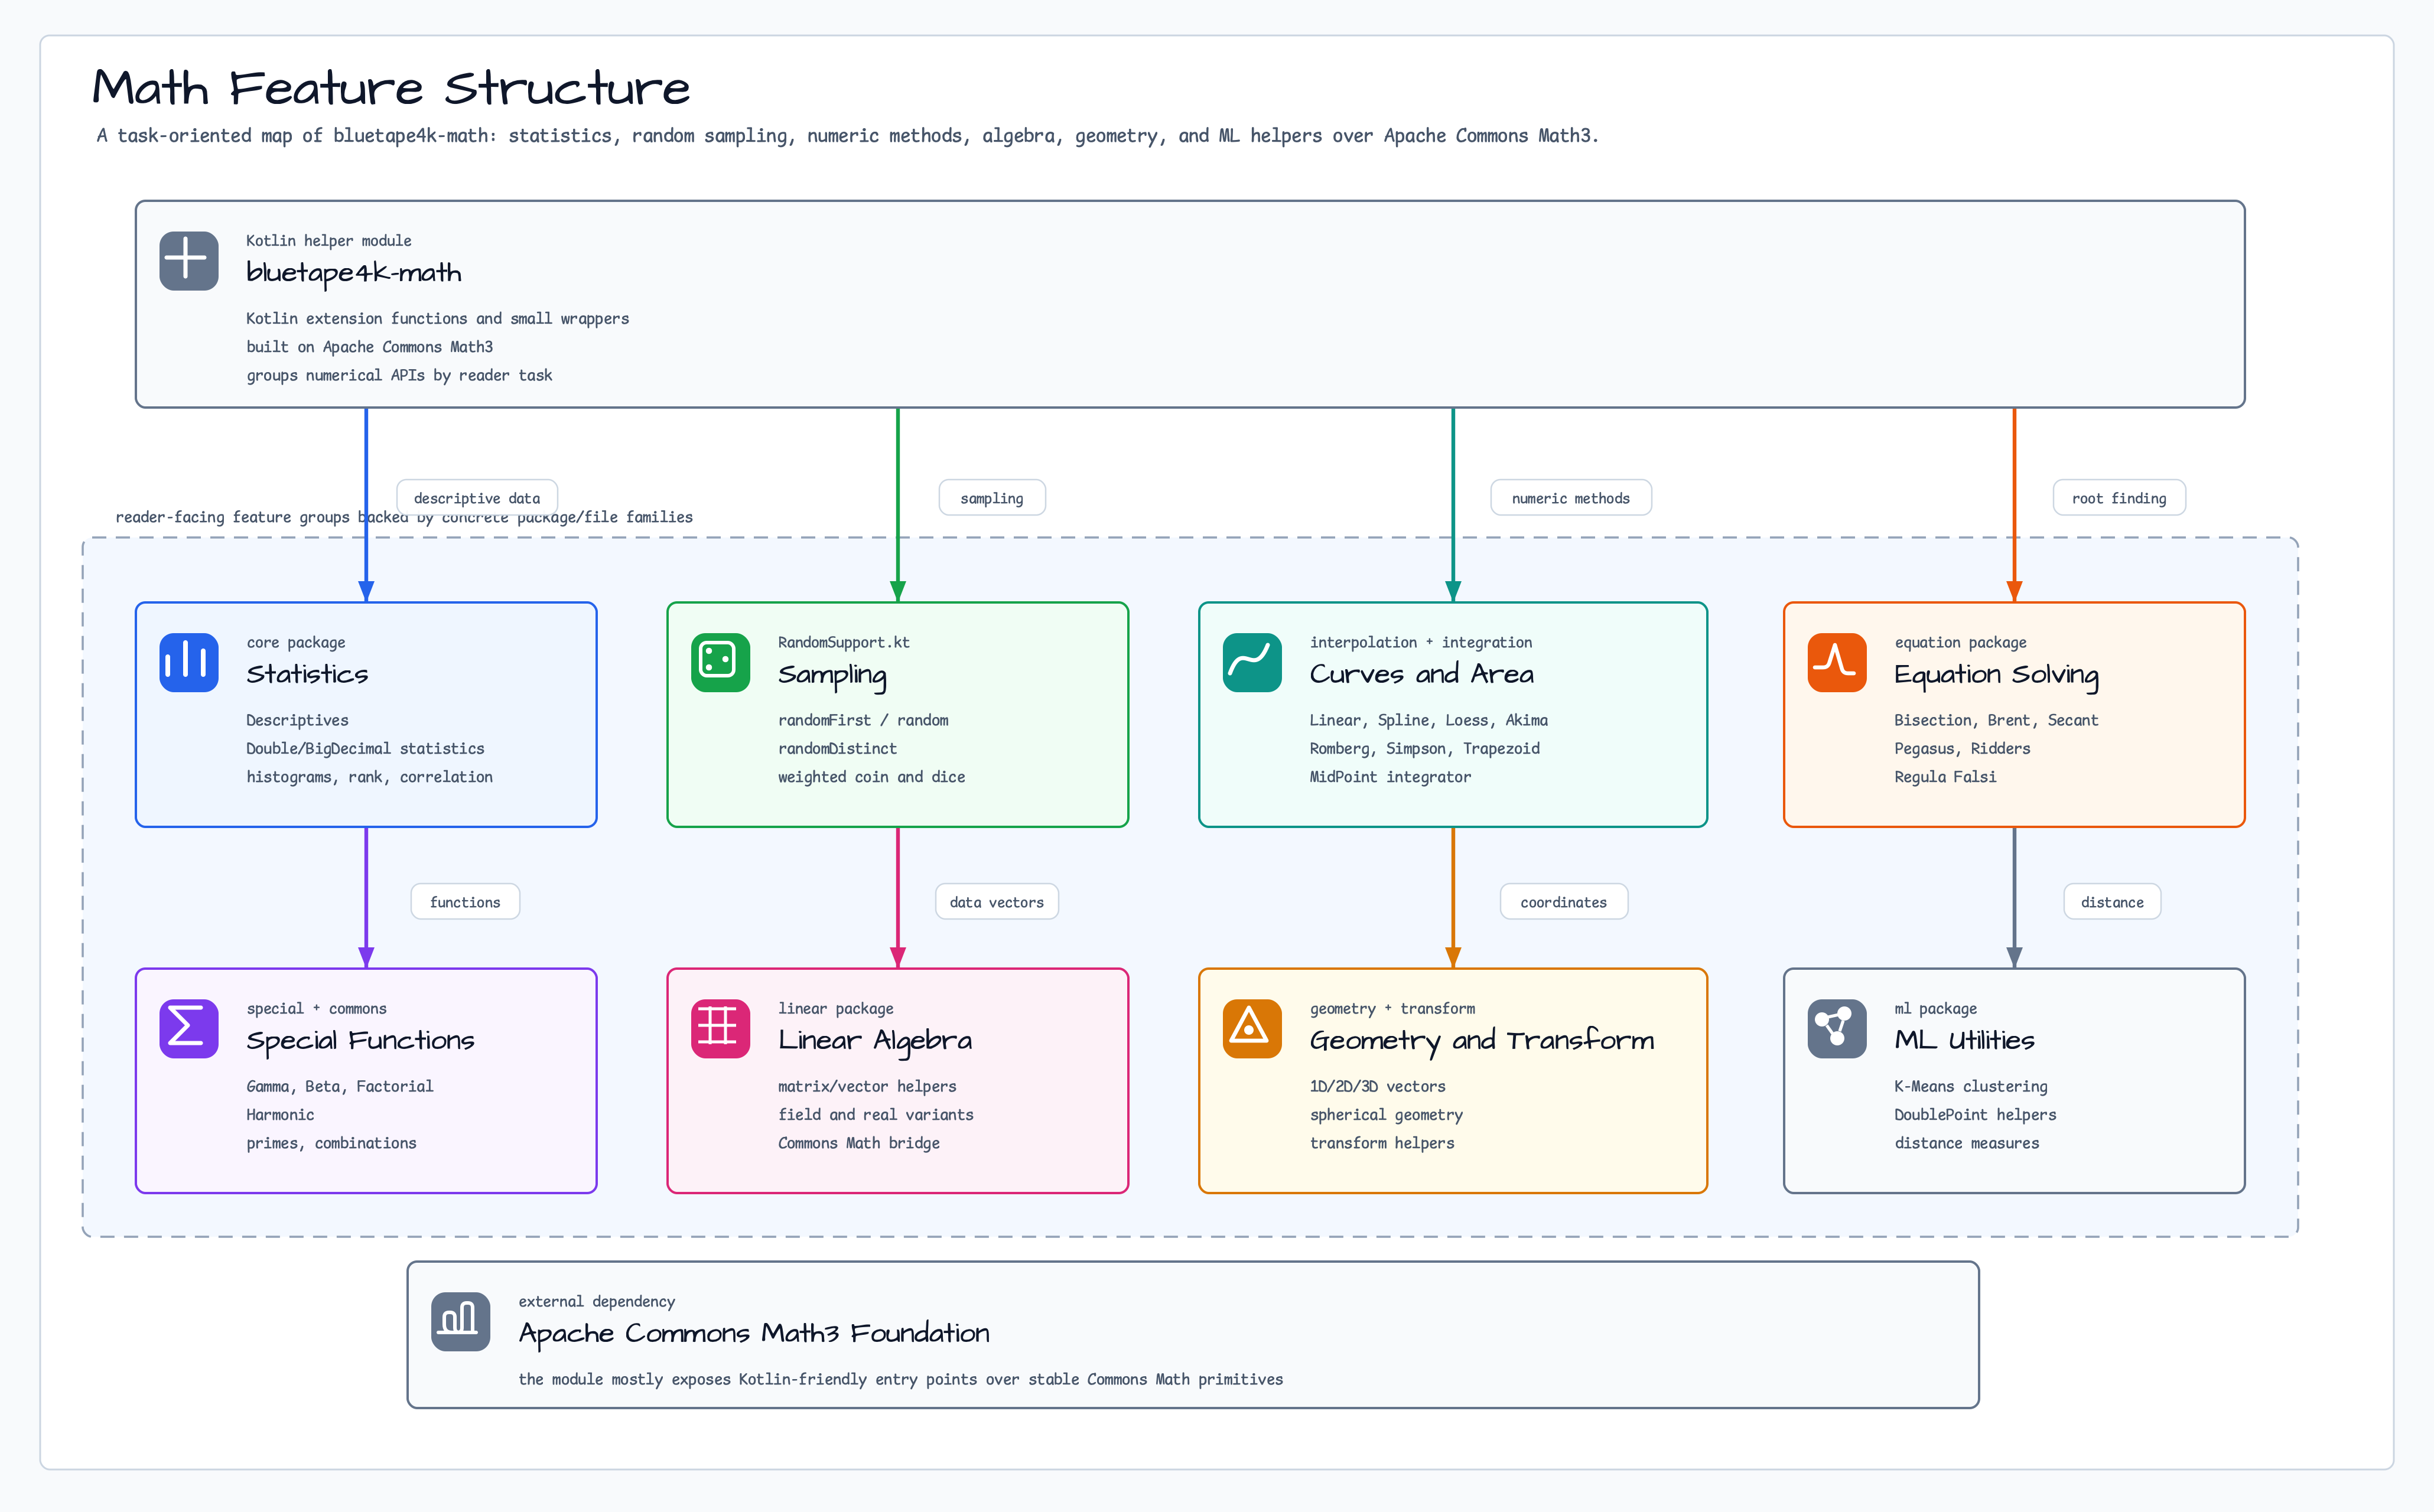Click the 'Statistics' card title

click(307, 674)
